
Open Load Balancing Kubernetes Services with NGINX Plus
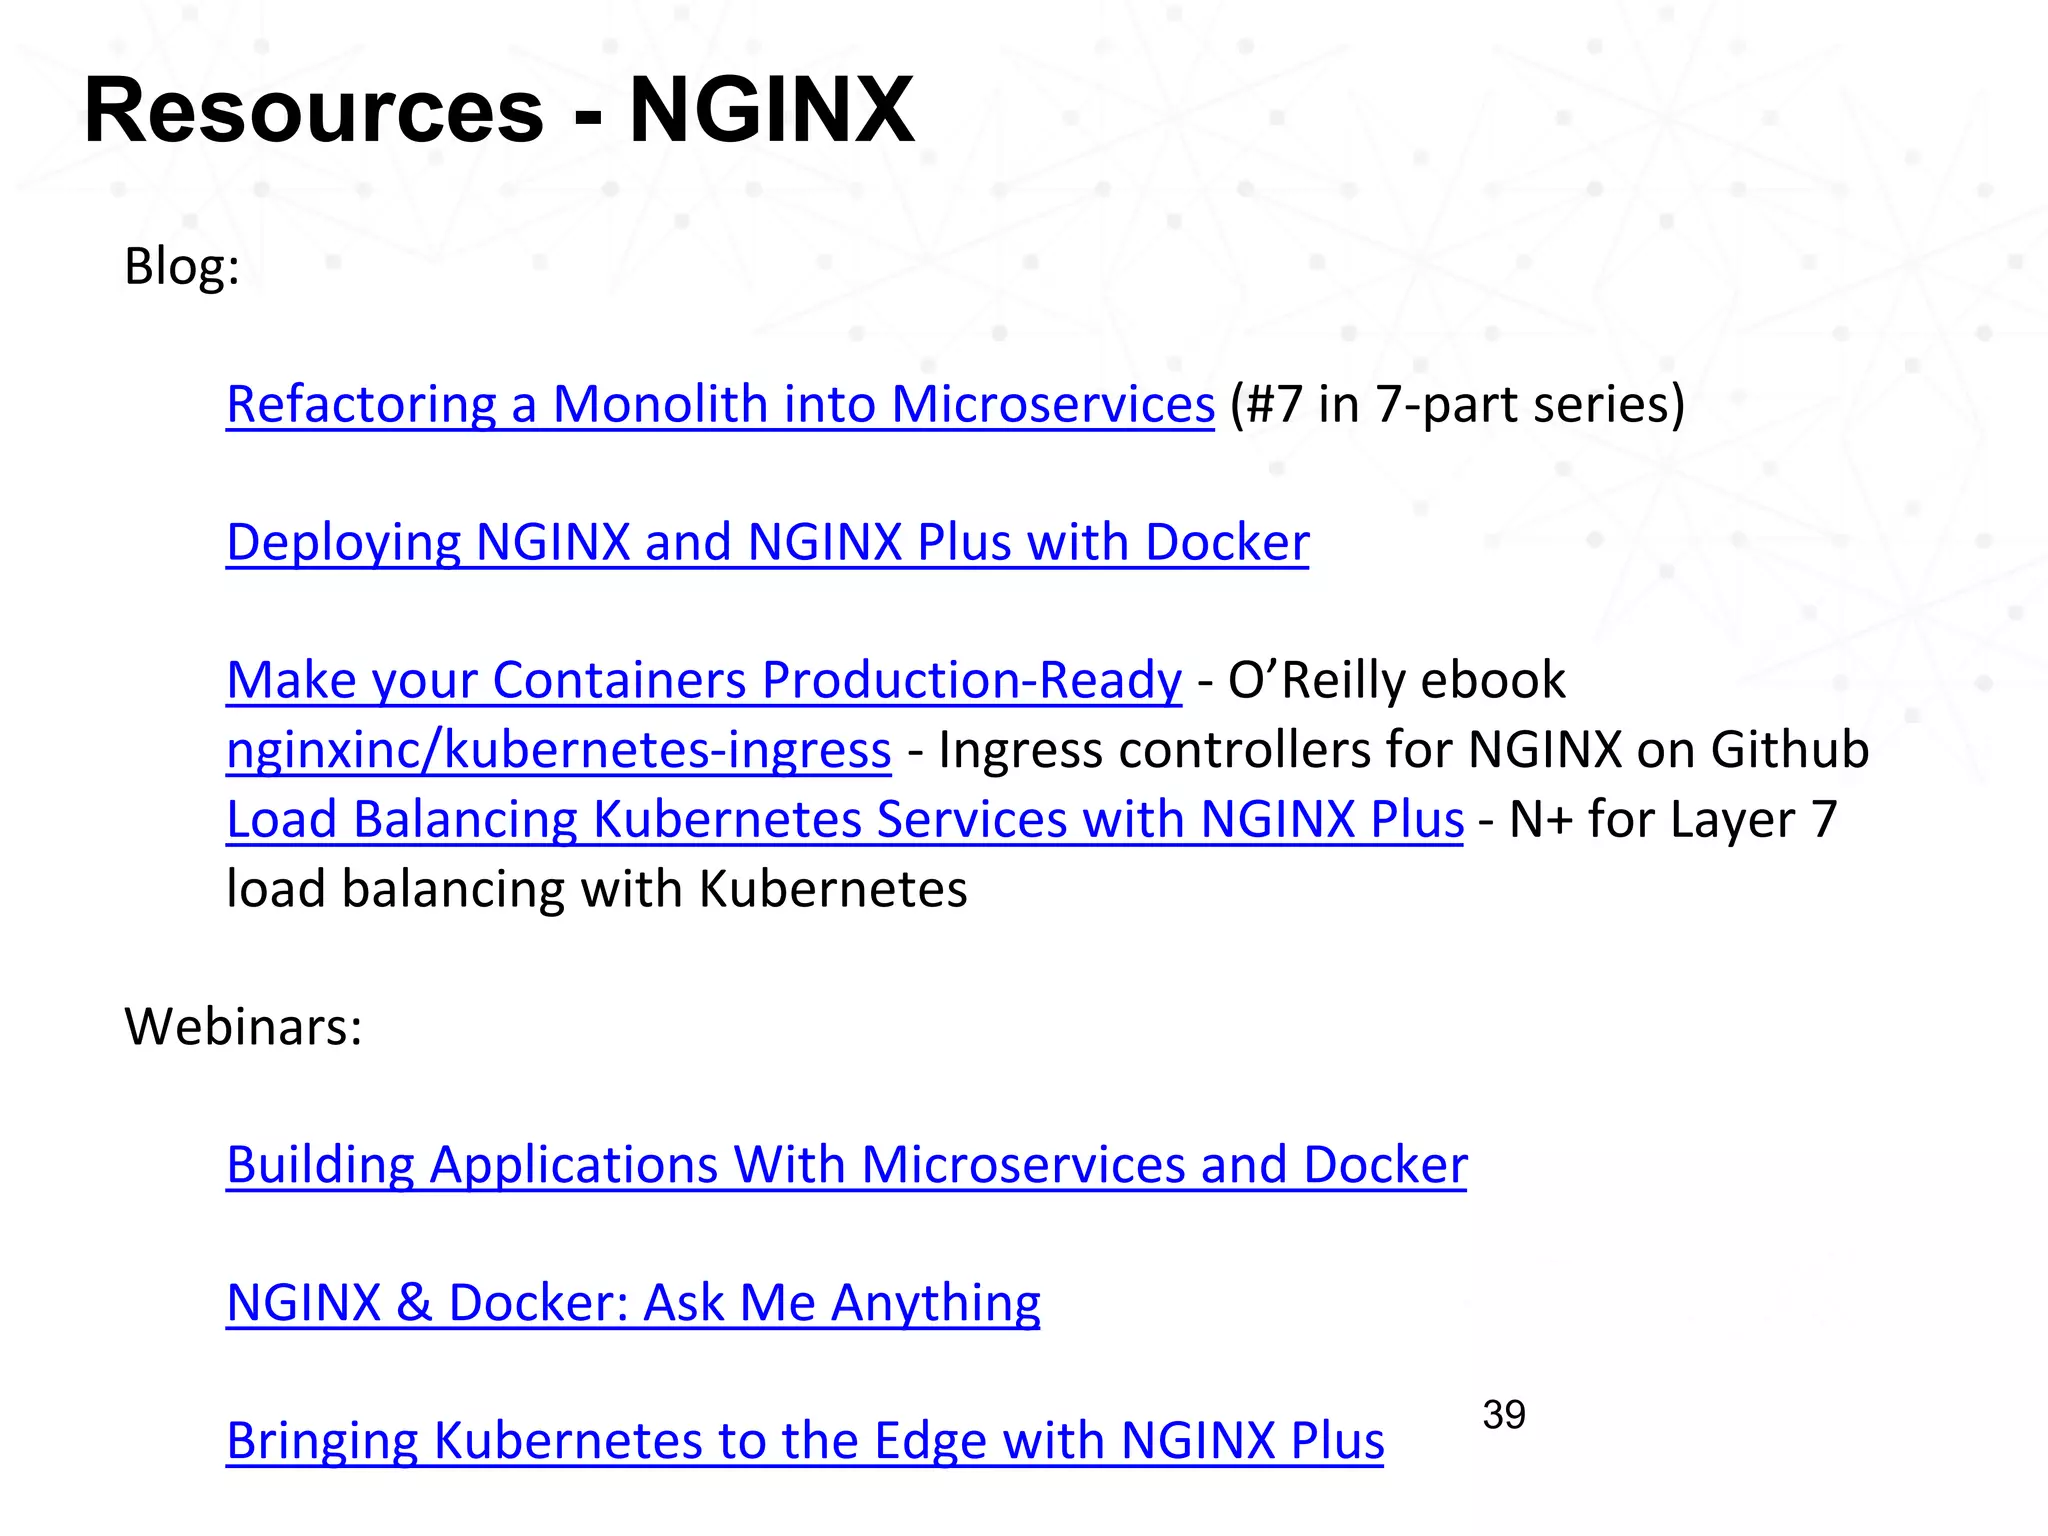tap(844, 820)
